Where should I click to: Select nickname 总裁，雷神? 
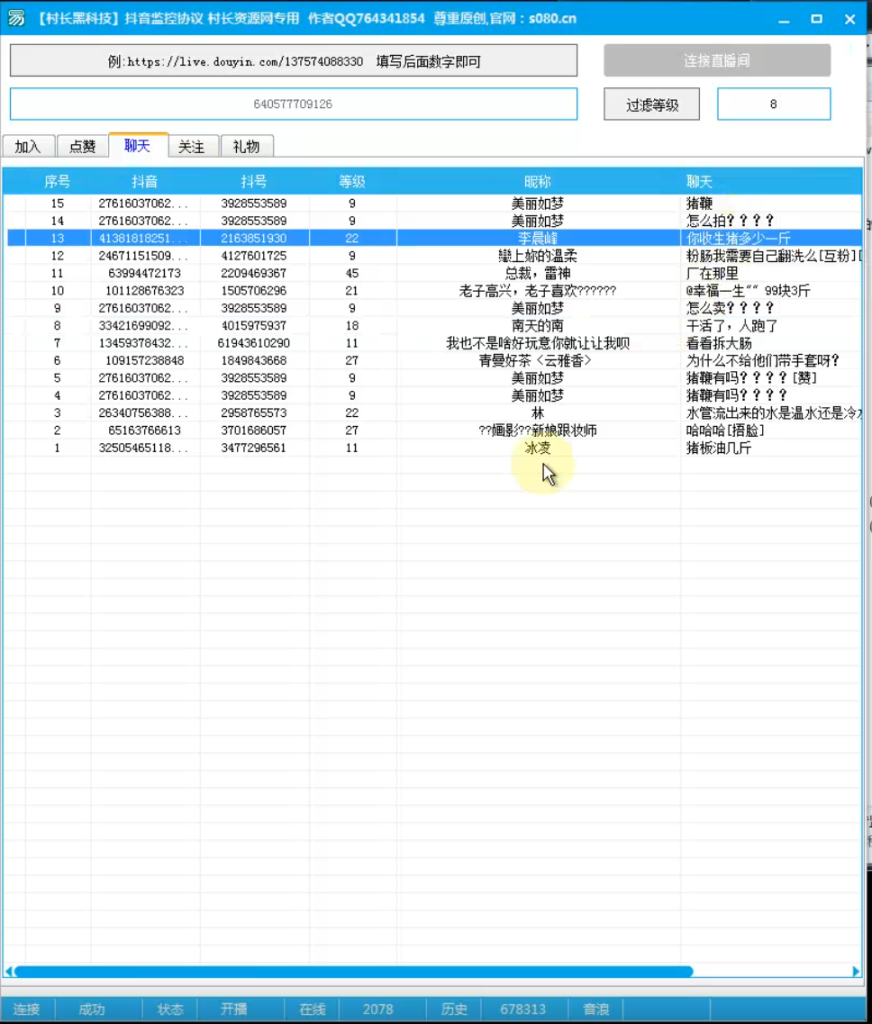pos(538,273)
